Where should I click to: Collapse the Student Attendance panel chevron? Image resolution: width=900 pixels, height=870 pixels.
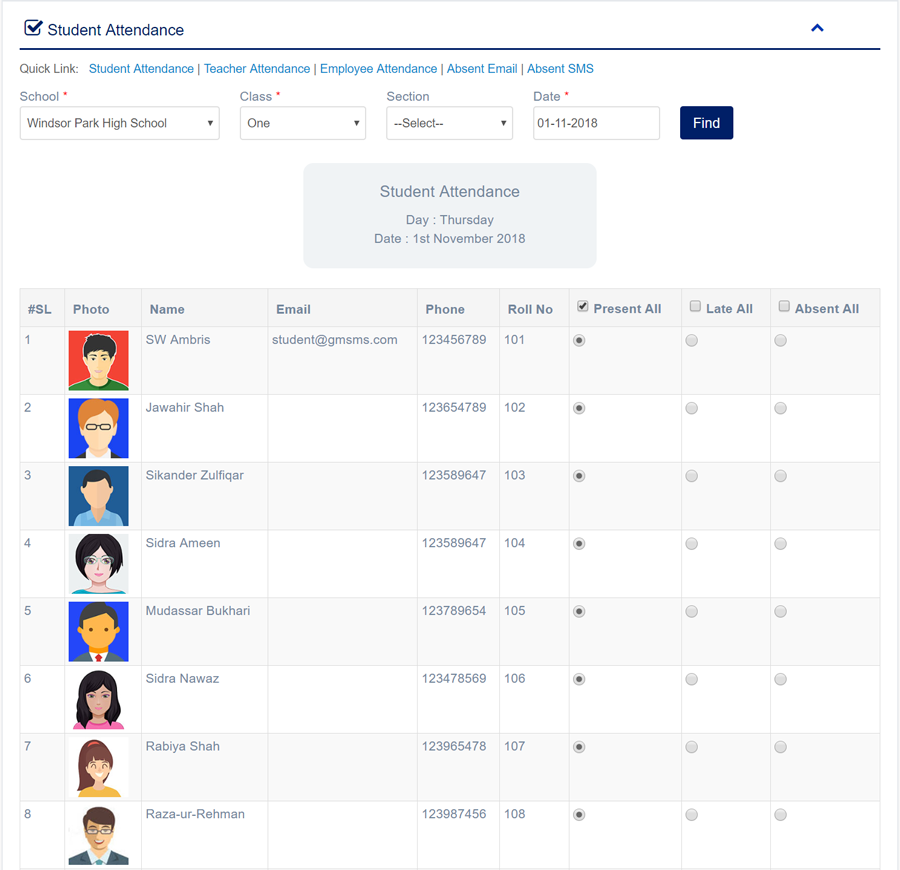(x=817, y=28)
